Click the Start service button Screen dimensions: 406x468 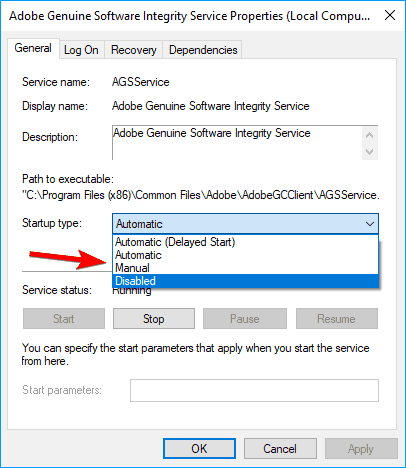tap(64, 319)
